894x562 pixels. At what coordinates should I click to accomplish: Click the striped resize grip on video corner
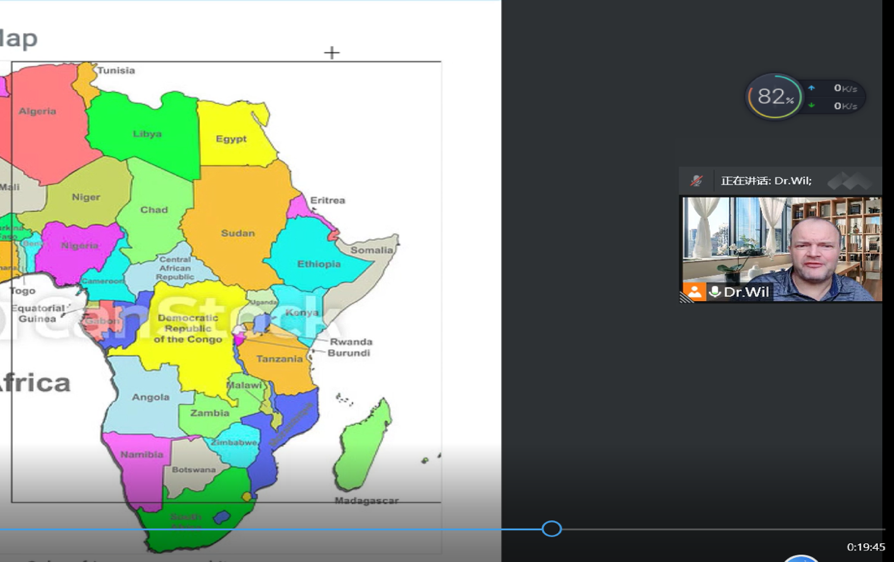pos(685,298)
